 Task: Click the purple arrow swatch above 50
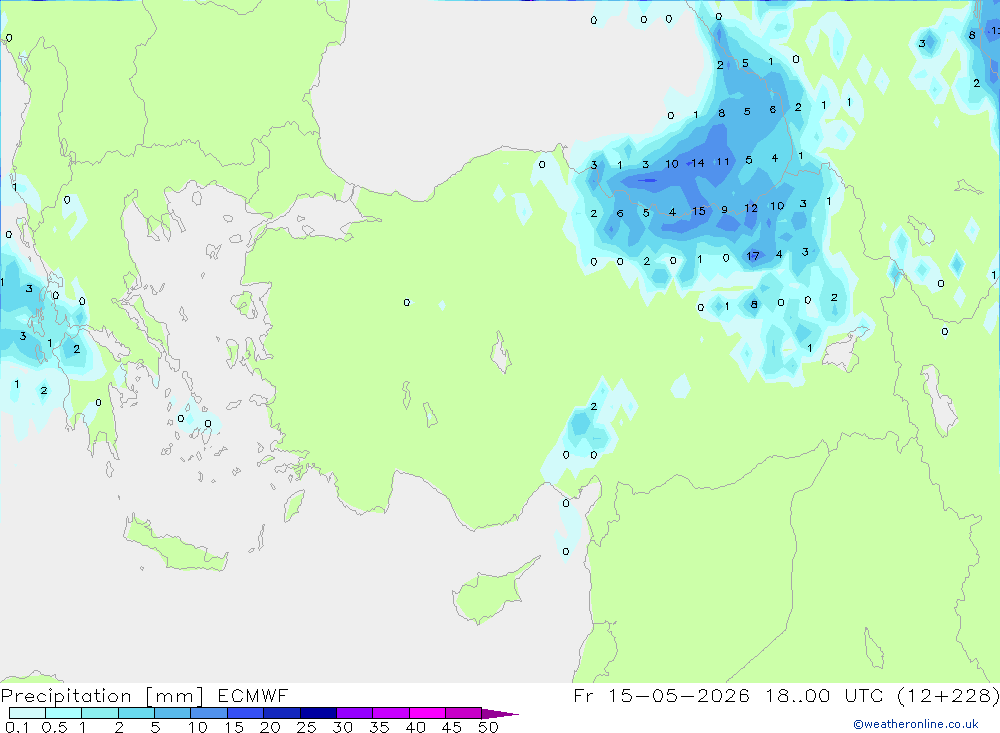pos(499,713)
